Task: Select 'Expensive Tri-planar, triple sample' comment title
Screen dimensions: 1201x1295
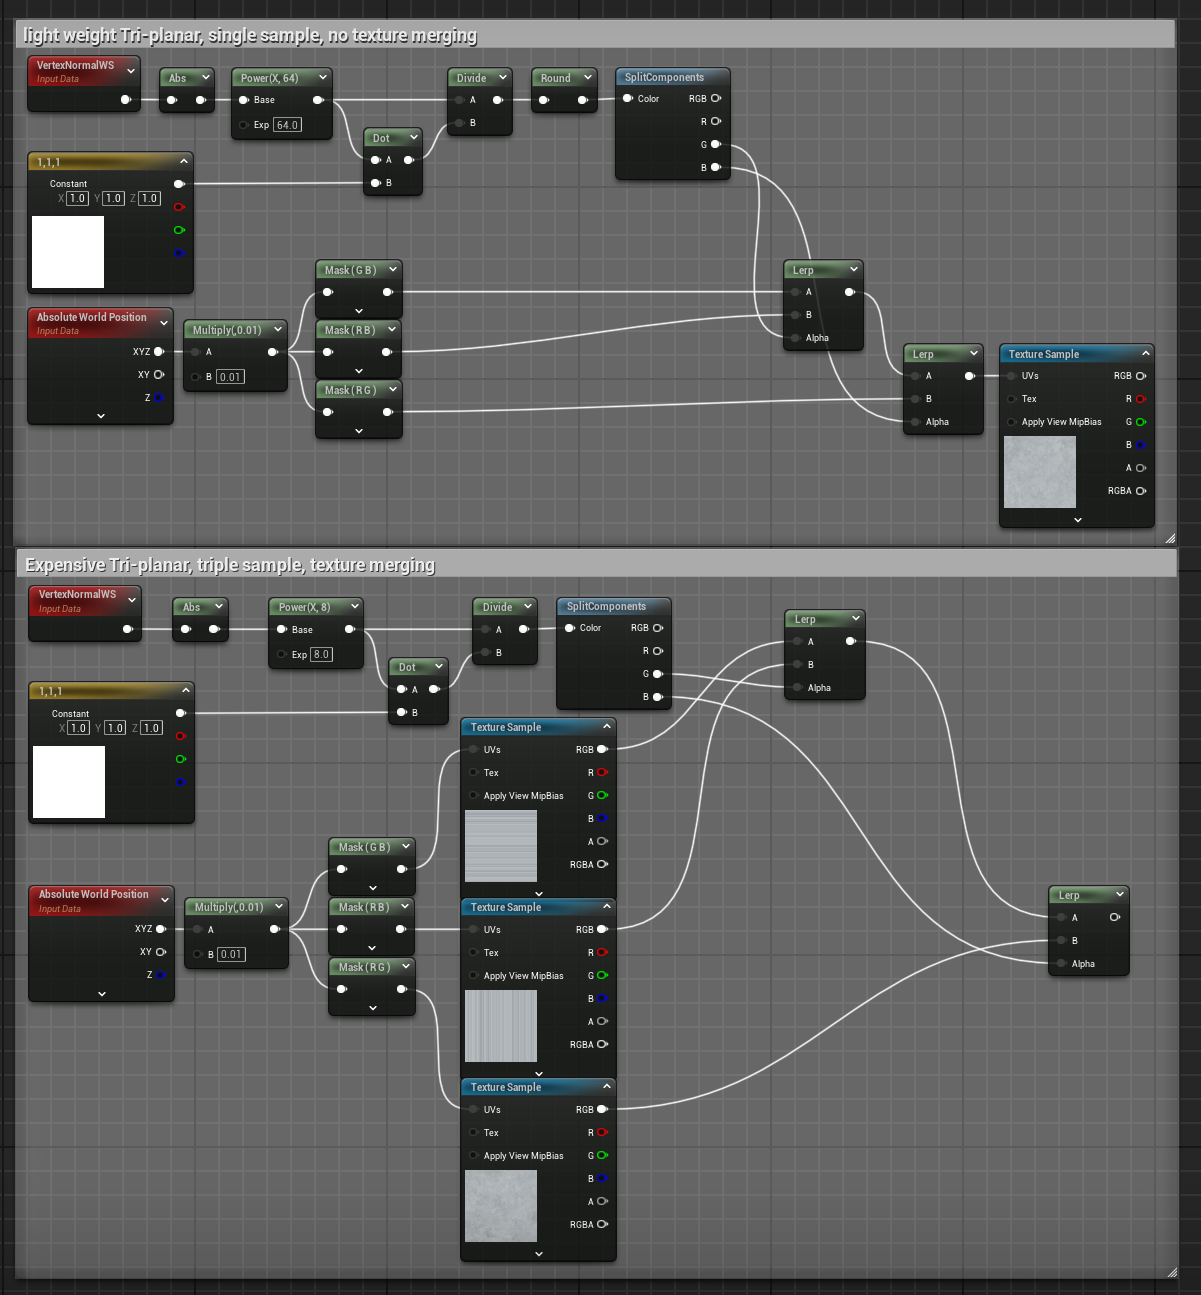Action: 230,565
